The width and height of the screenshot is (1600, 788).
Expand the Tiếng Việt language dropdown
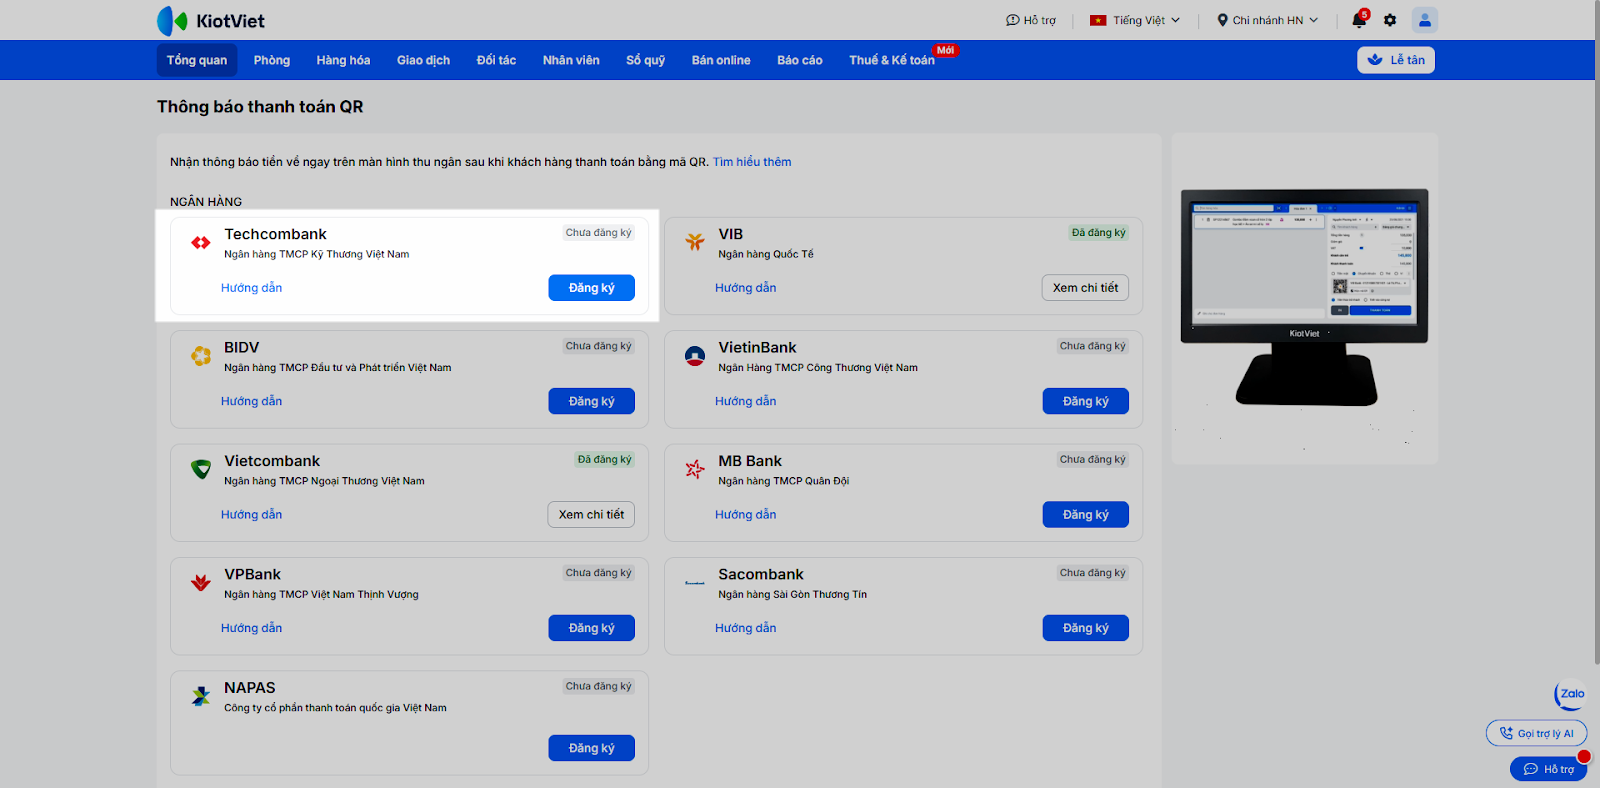(1135, 20)
